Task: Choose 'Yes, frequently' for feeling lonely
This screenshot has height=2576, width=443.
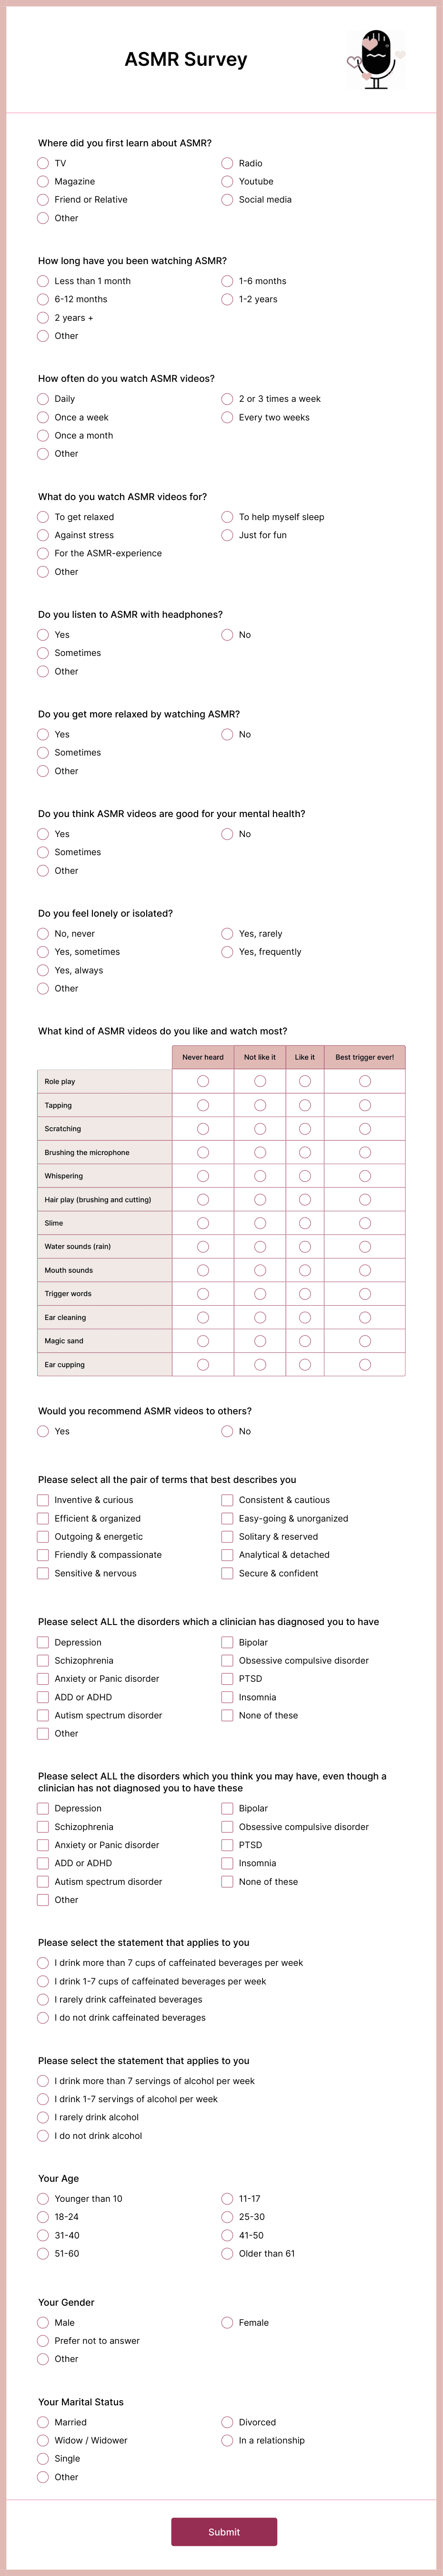Action: tap(227, 951)
